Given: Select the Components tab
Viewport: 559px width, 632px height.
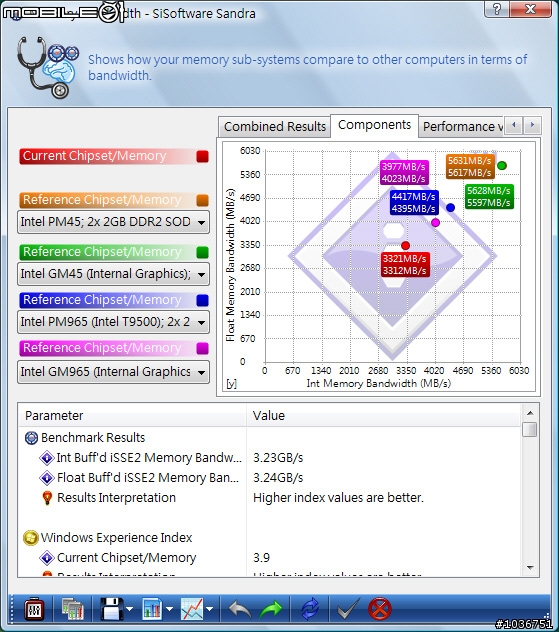Looking at the screenshot, I should 374,125.
